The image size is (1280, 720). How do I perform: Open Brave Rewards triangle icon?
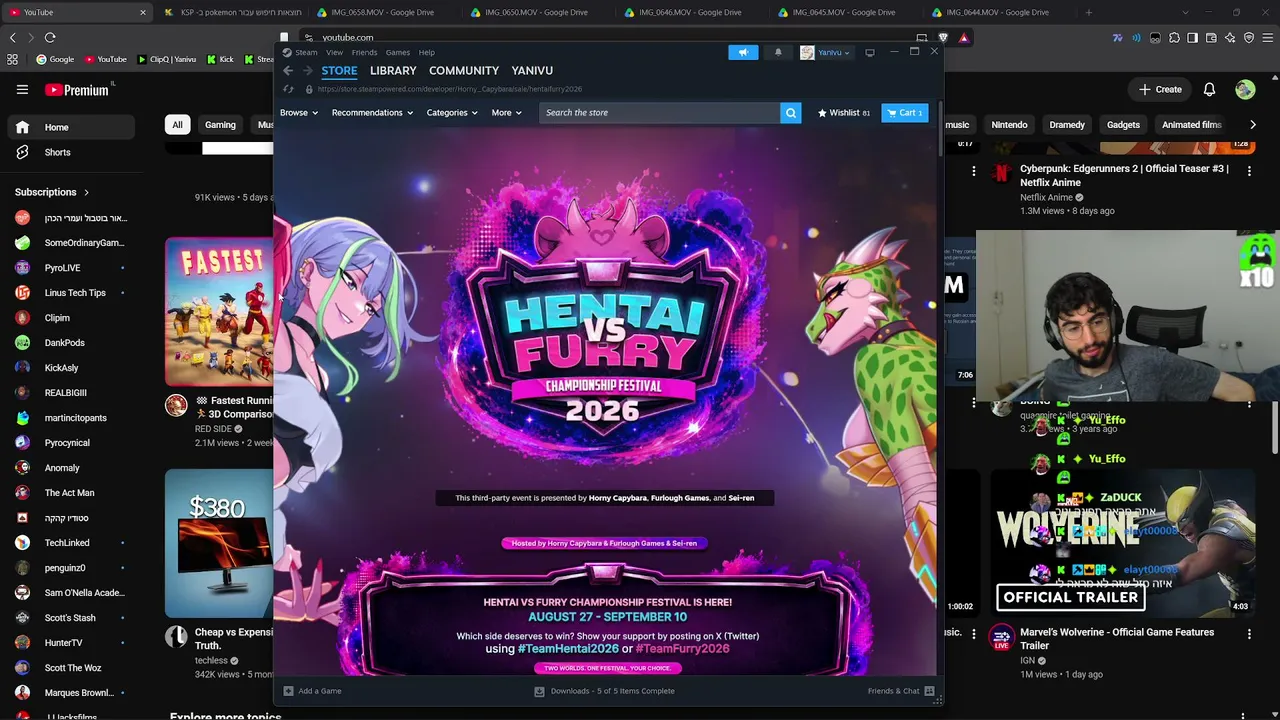click(x=964, y=37)
